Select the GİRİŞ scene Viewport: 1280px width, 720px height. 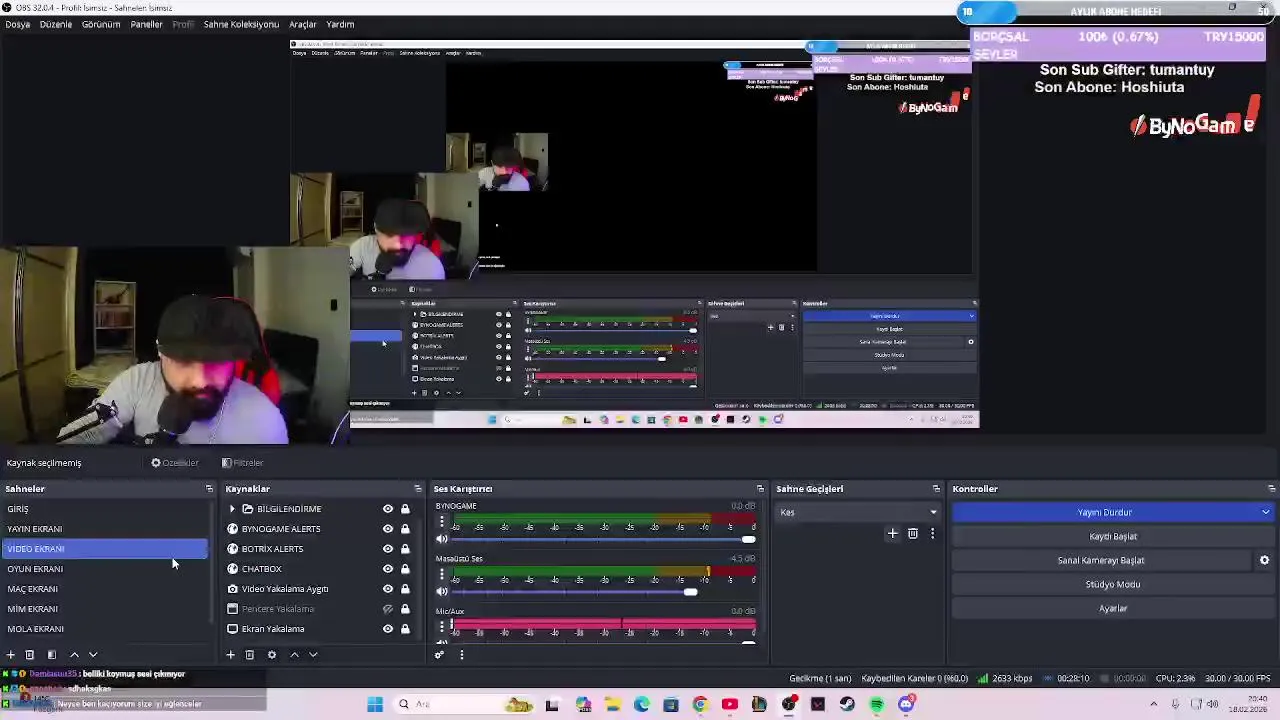pos(105,509)
